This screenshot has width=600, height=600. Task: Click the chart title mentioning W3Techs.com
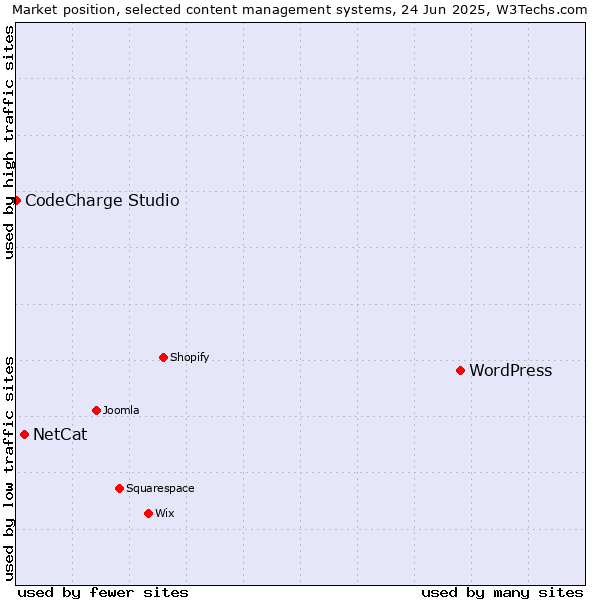click(300, 10)
